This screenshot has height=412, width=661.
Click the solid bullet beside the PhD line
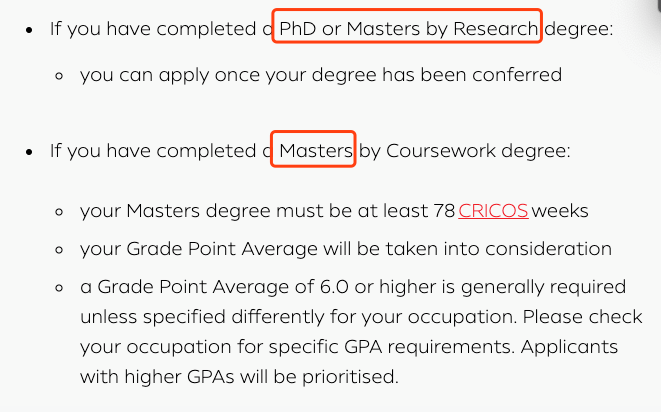[x=31, y=29]
